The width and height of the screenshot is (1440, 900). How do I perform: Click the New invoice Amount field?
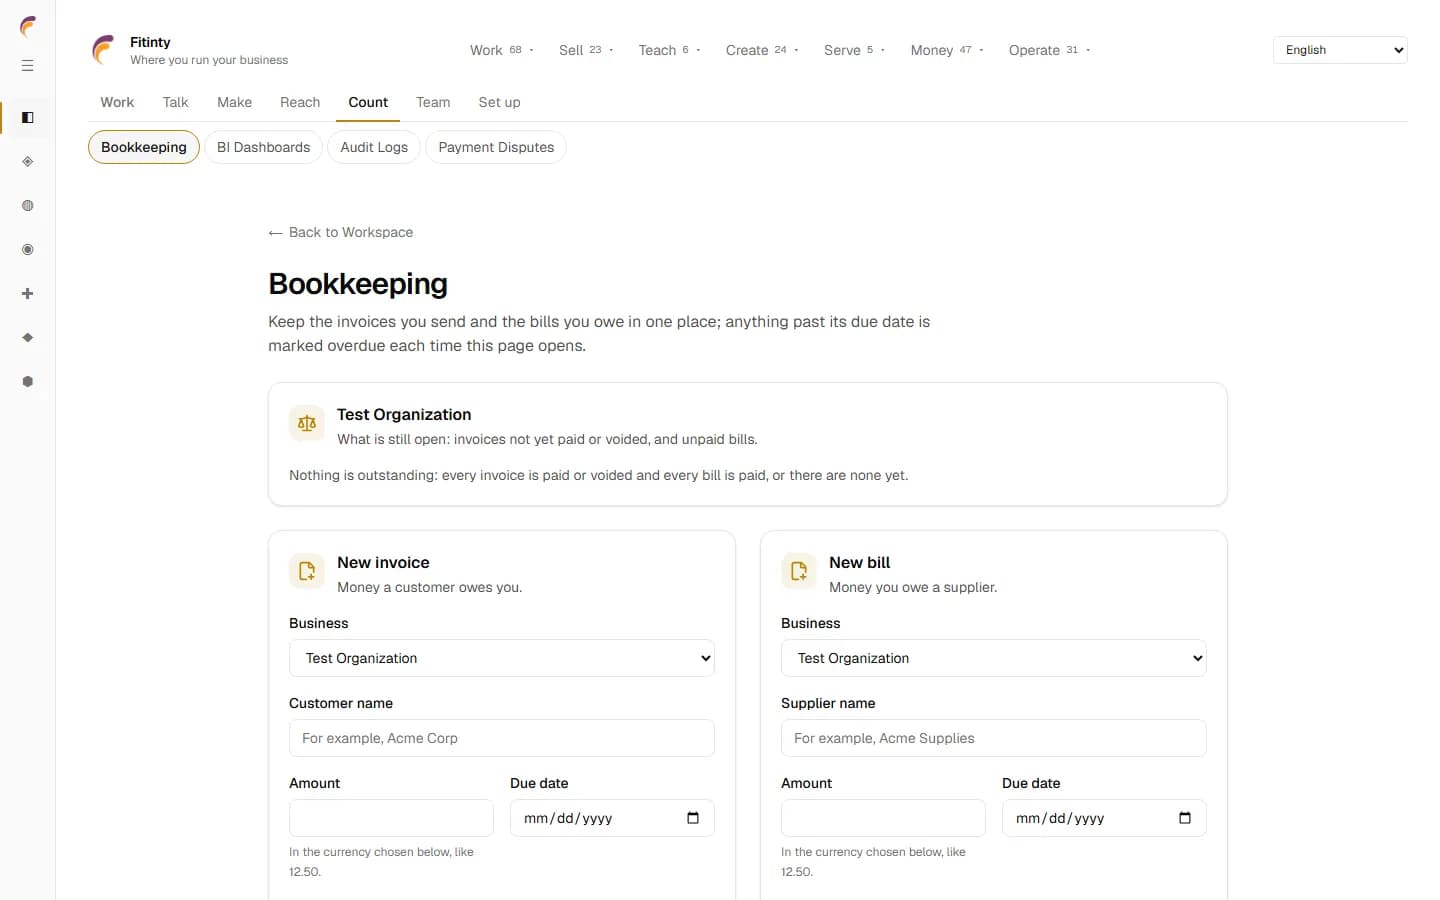pyautogui.click(x=391, y=818)
